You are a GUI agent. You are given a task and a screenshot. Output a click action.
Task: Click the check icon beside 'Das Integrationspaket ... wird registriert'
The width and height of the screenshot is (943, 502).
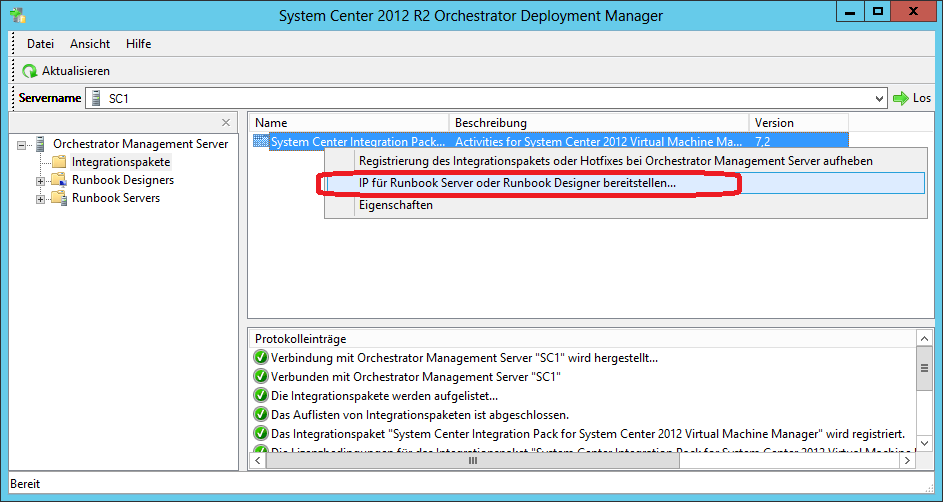(x=260, y=433)
